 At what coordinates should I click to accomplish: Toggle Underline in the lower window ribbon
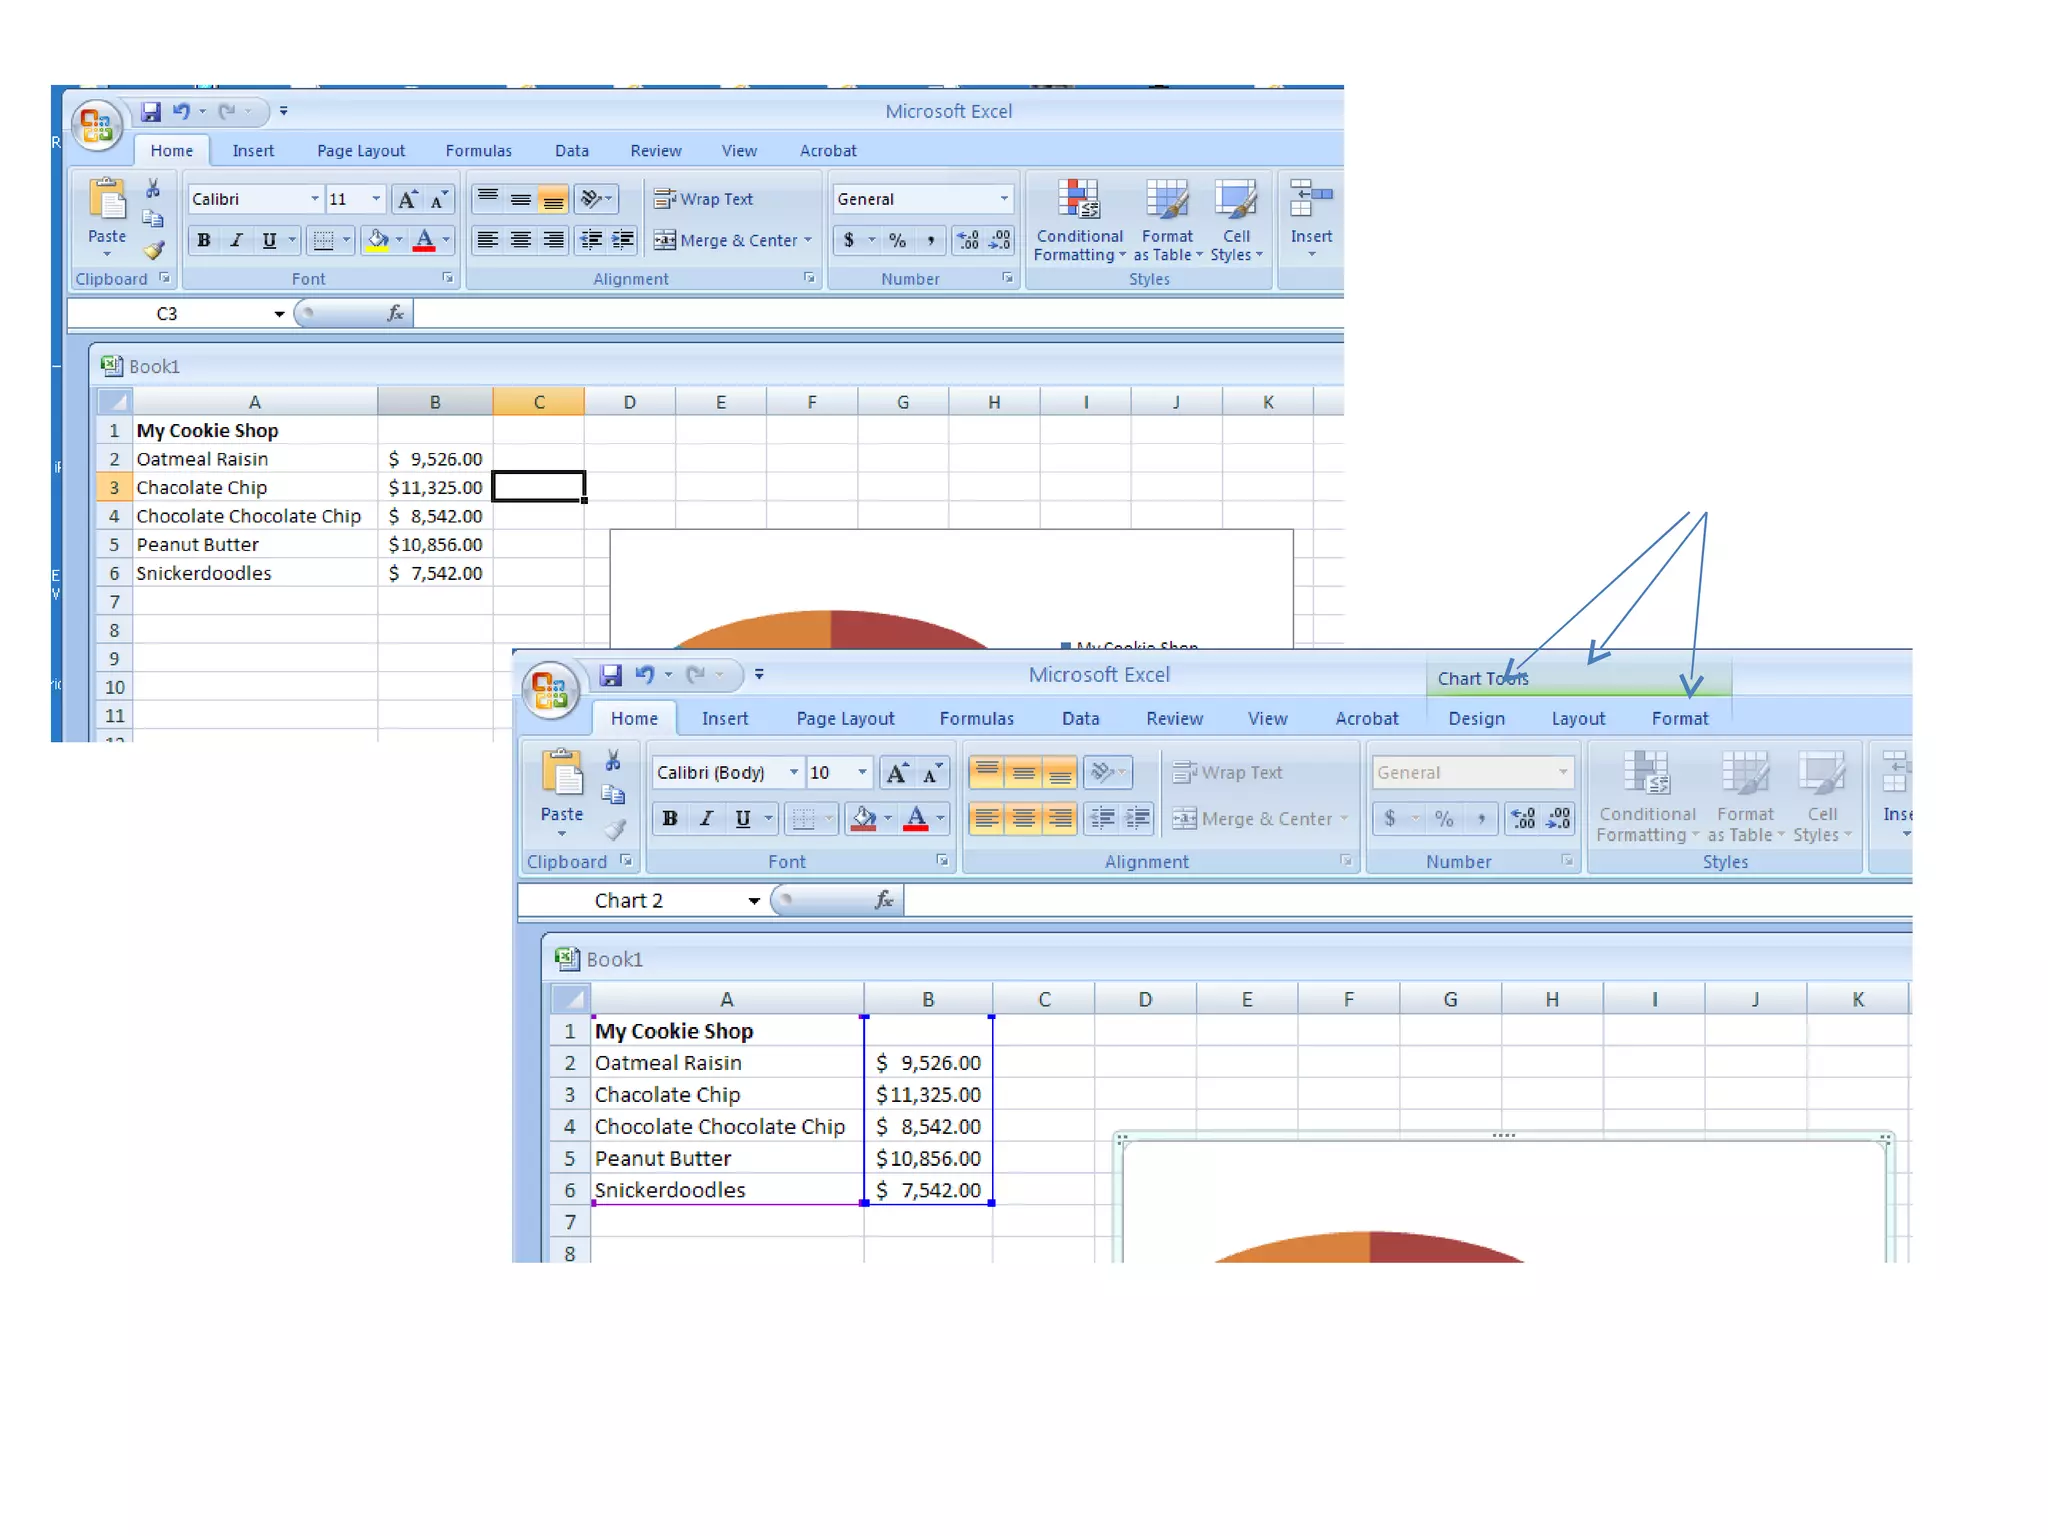(742, 819)
